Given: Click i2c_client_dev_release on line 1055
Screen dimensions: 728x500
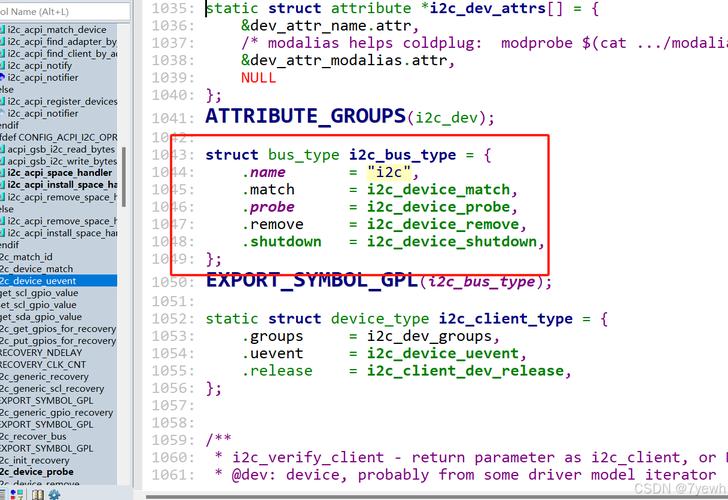Looking at the screenshot, I should 466,371.
